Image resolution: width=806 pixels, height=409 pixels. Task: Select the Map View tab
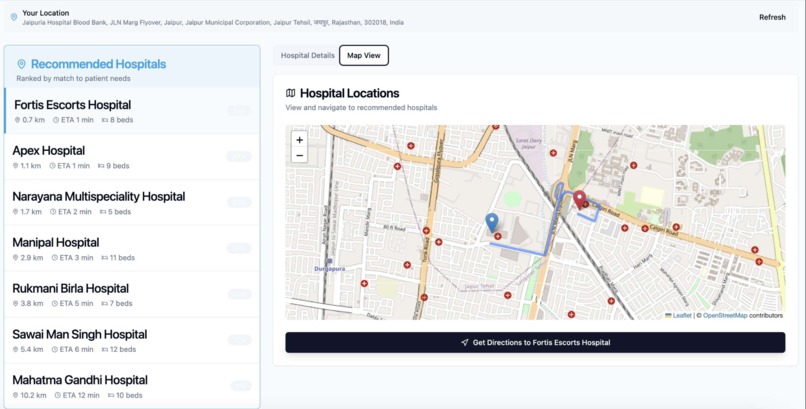[x=364, y=55]
